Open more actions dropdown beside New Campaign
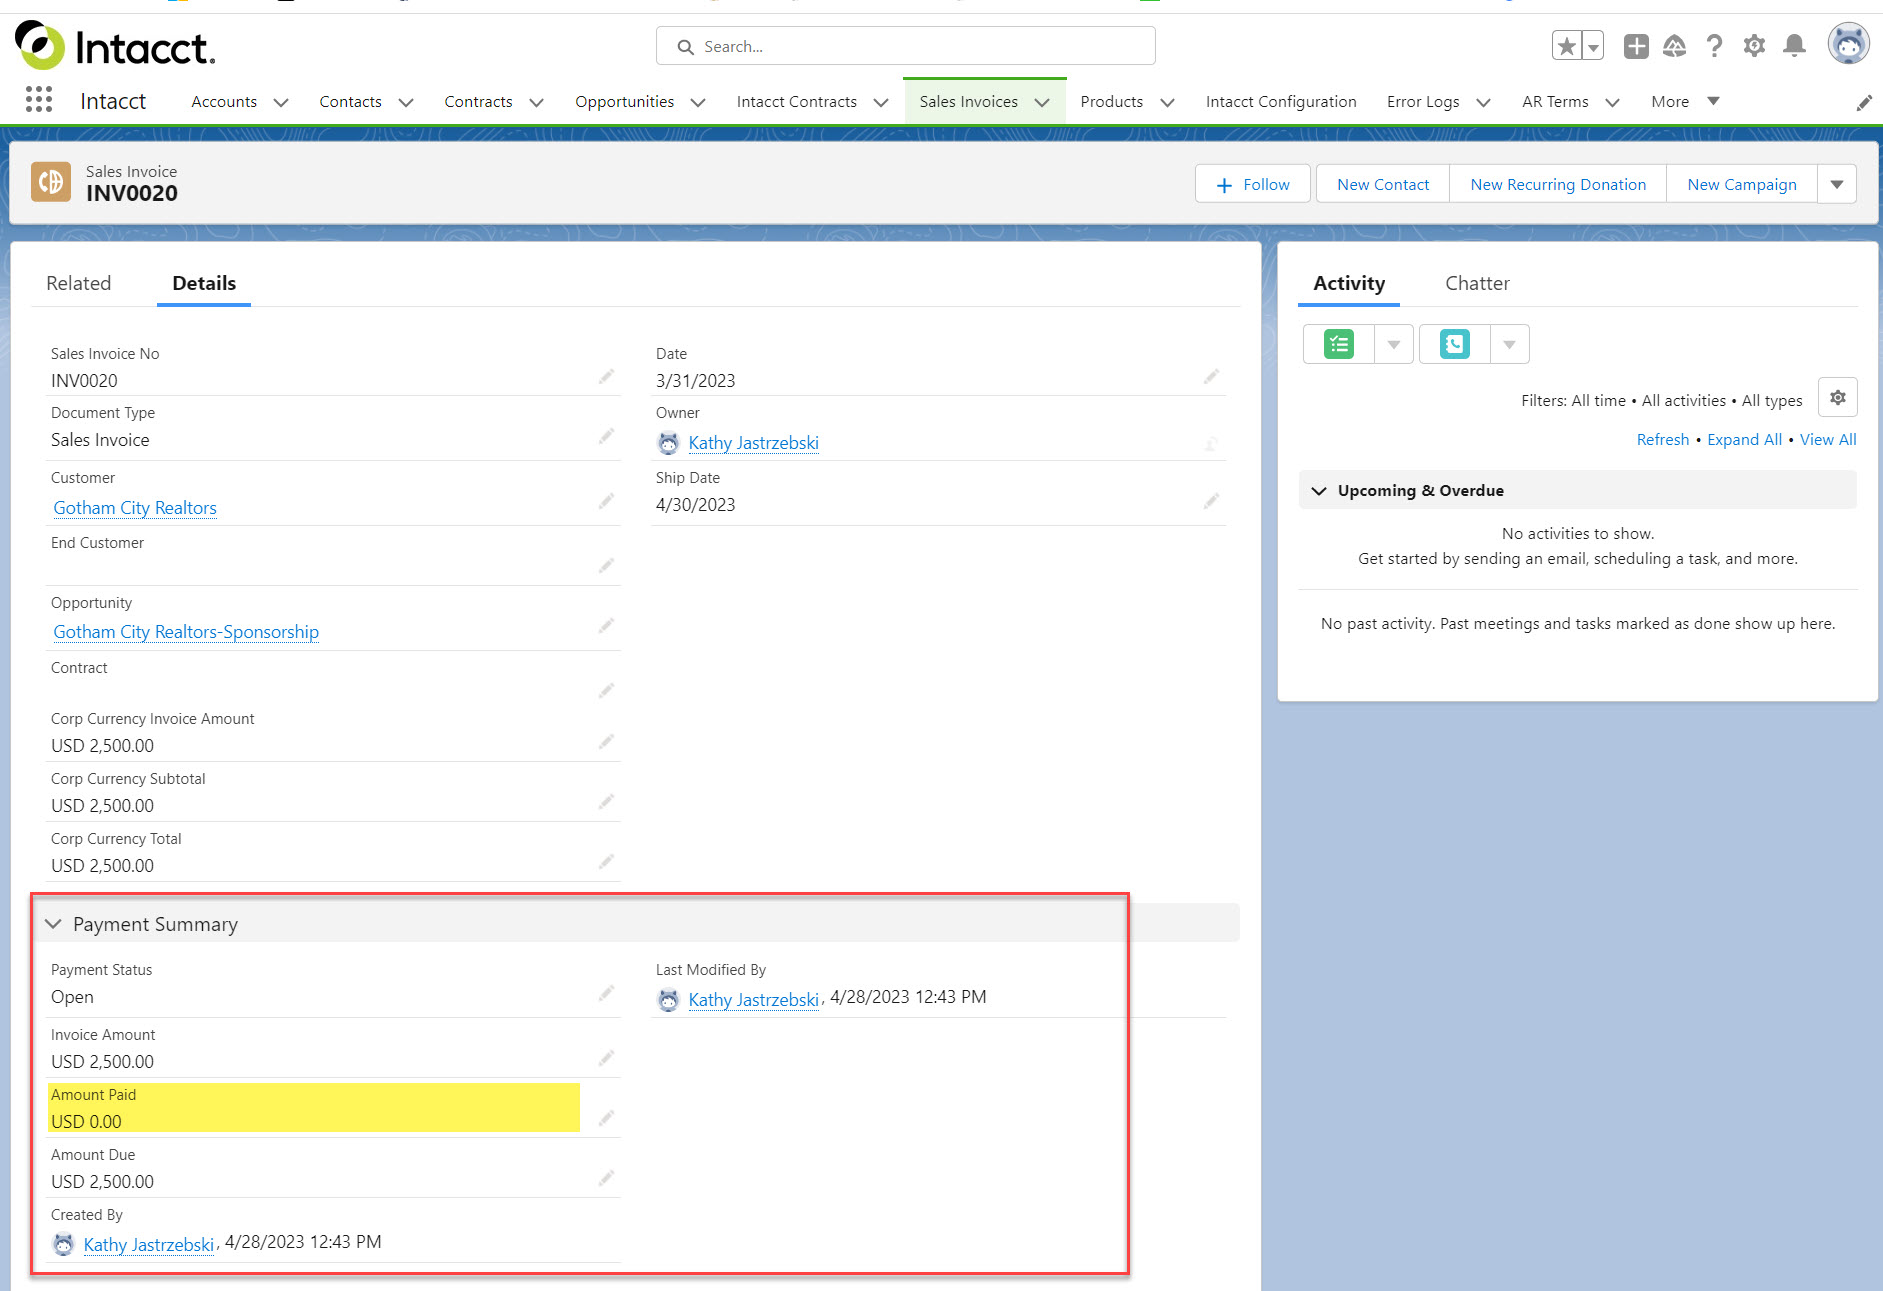Screen dimensions: 1883x1291 click(1837, 184)
